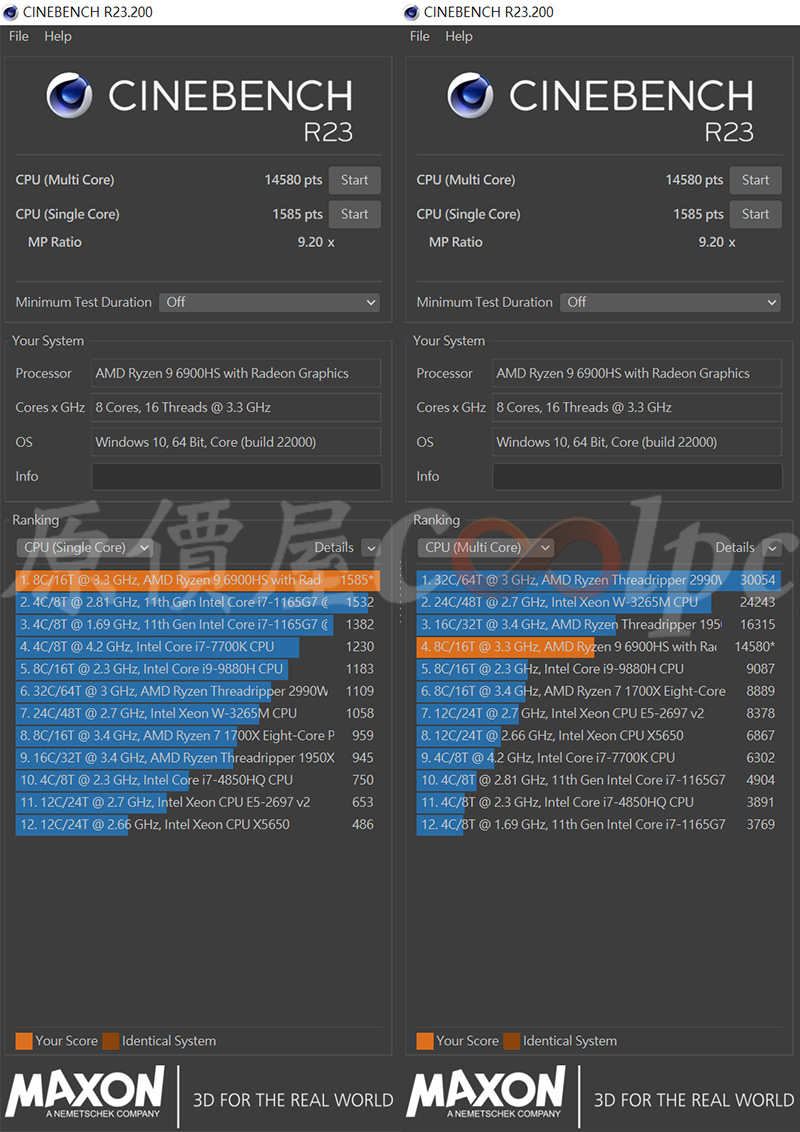
Task: Click the Cinebench sphere logo in right window
Action: 471,96
